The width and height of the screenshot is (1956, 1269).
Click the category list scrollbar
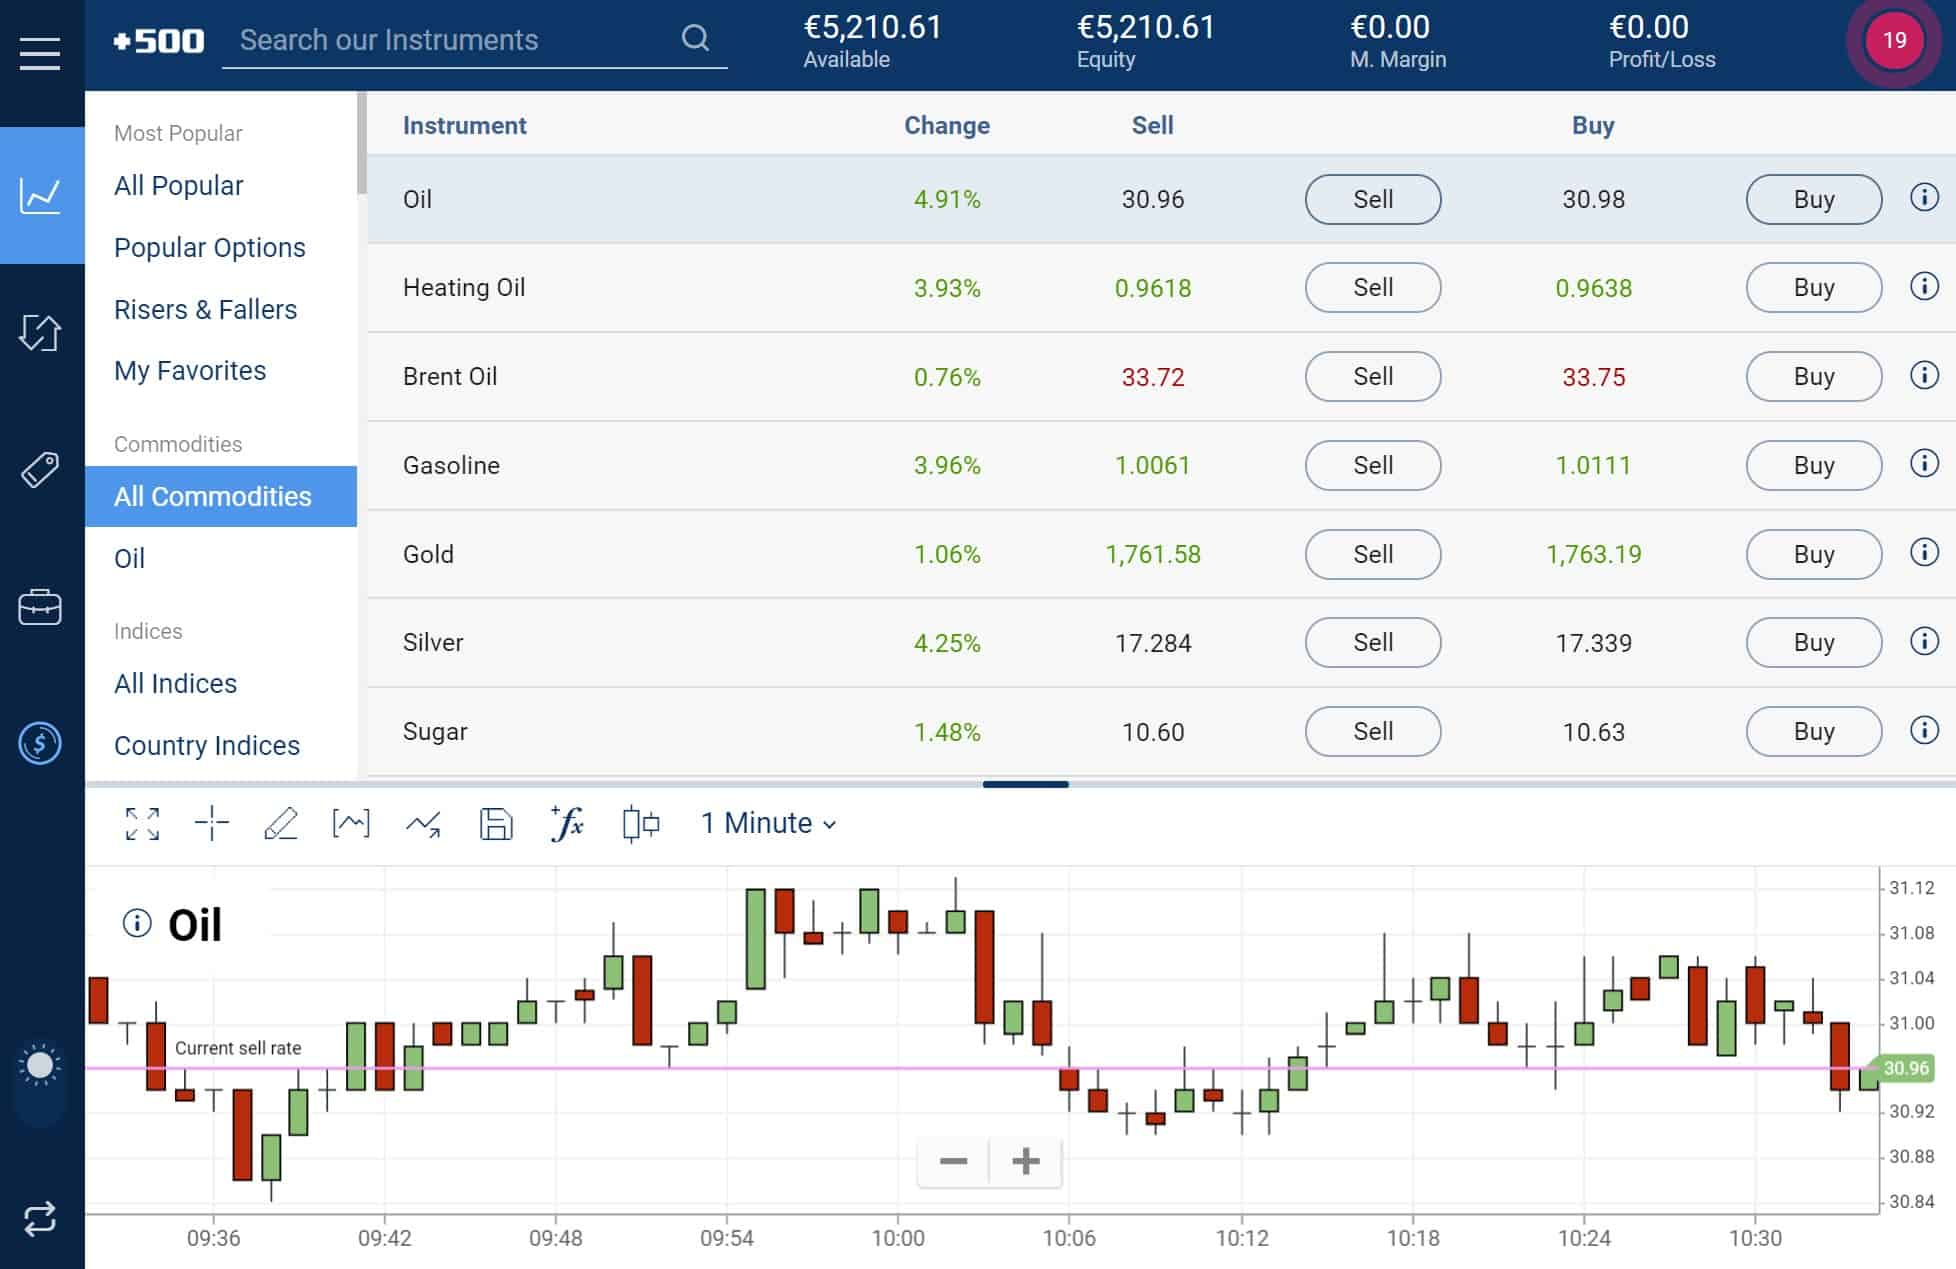coord(362,142)
